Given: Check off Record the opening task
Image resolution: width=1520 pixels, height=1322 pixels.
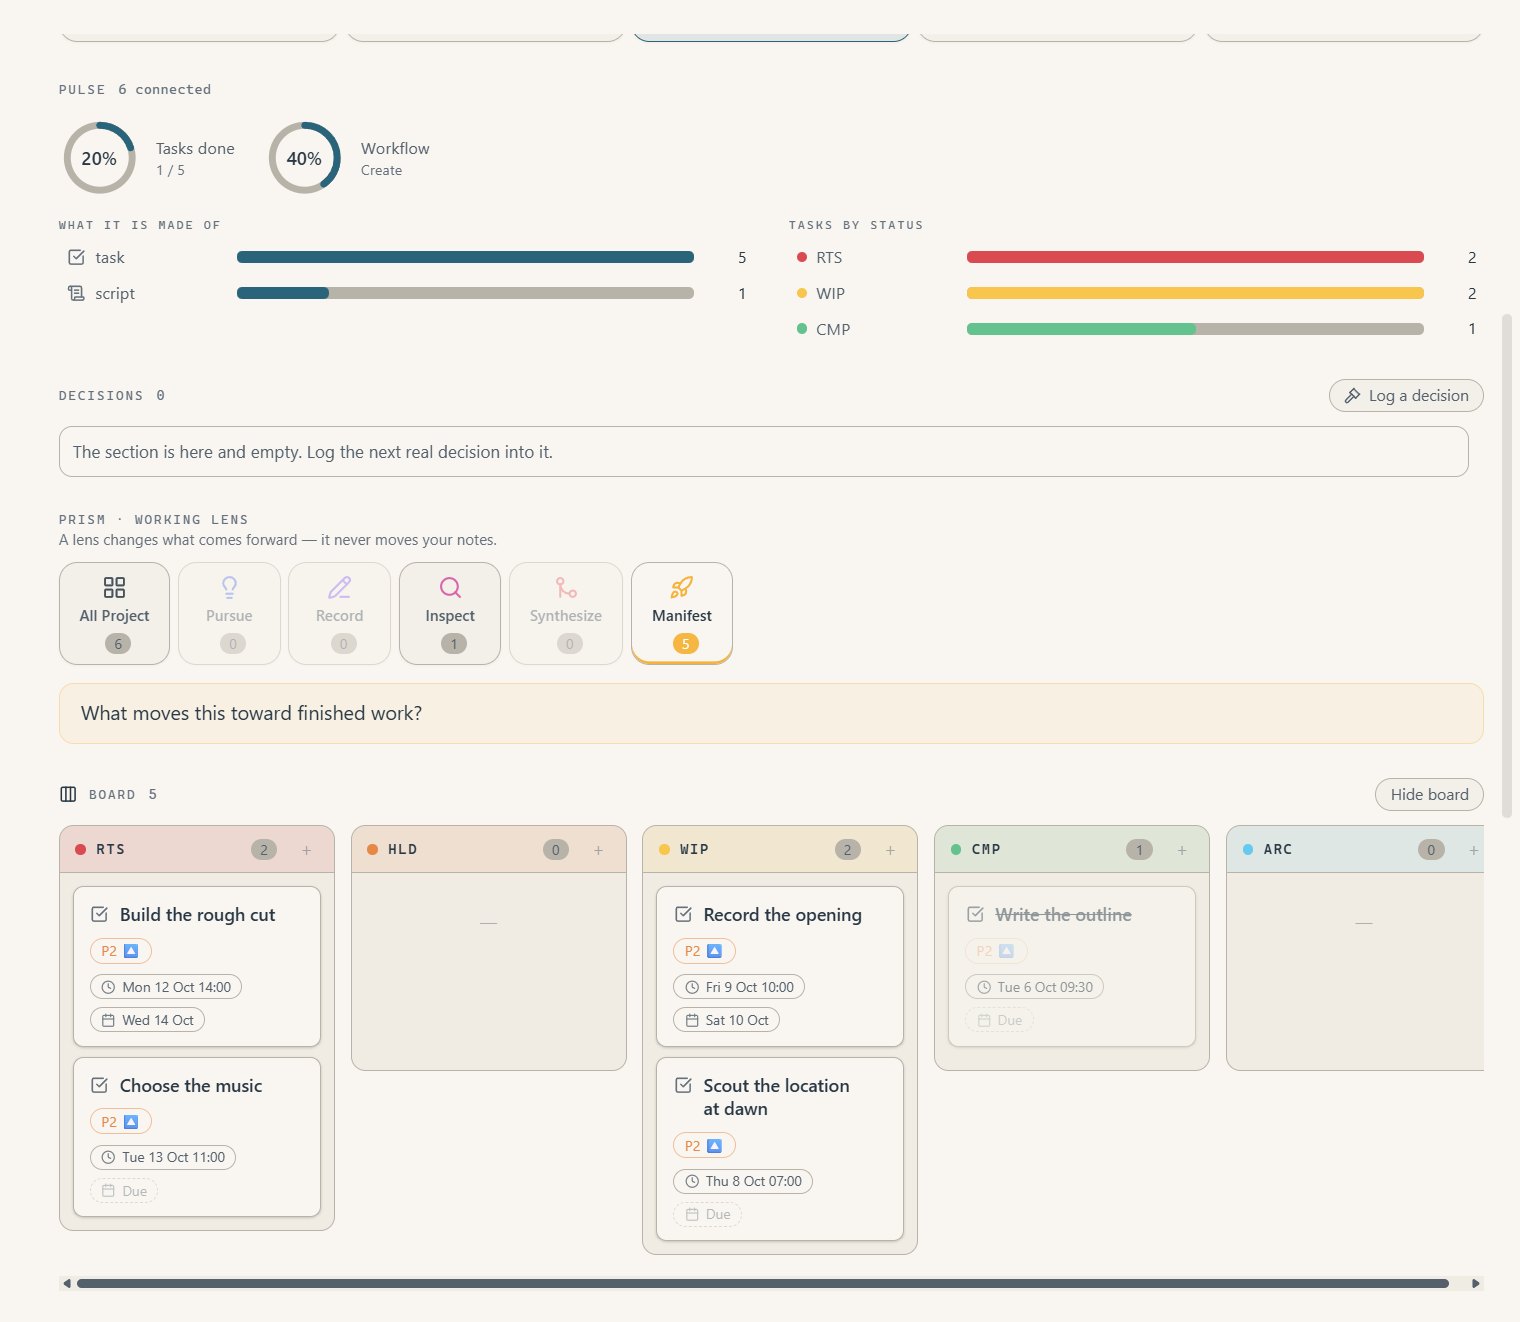Looking at the screenshot, I should (684, 914).
